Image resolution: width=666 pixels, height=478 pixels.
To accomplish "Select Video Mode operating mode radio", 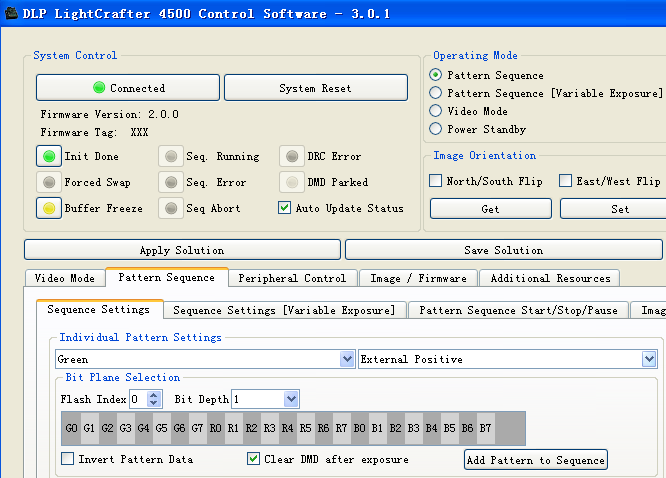I will (435, 111).
